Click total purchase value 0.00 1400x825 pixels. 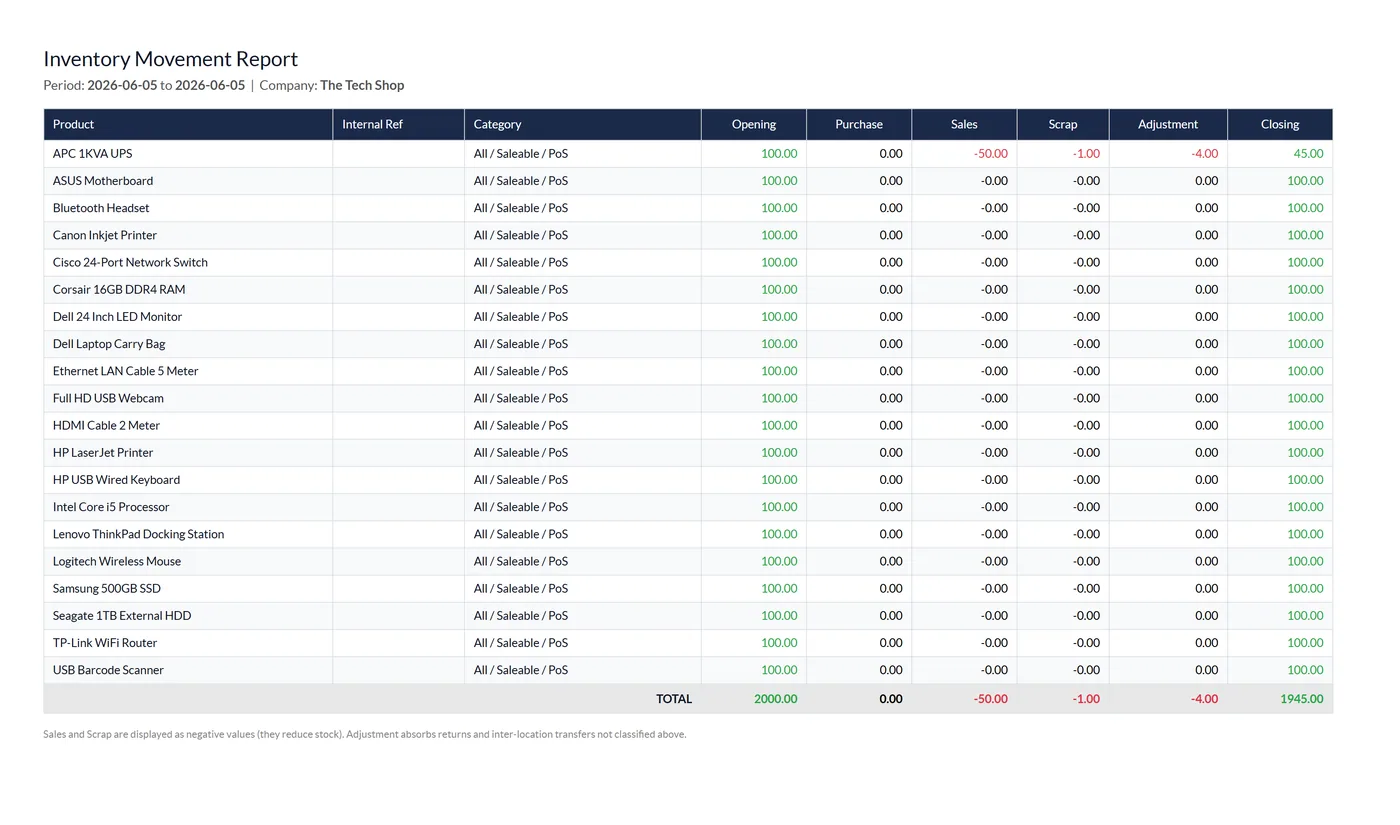click(891, 699)
